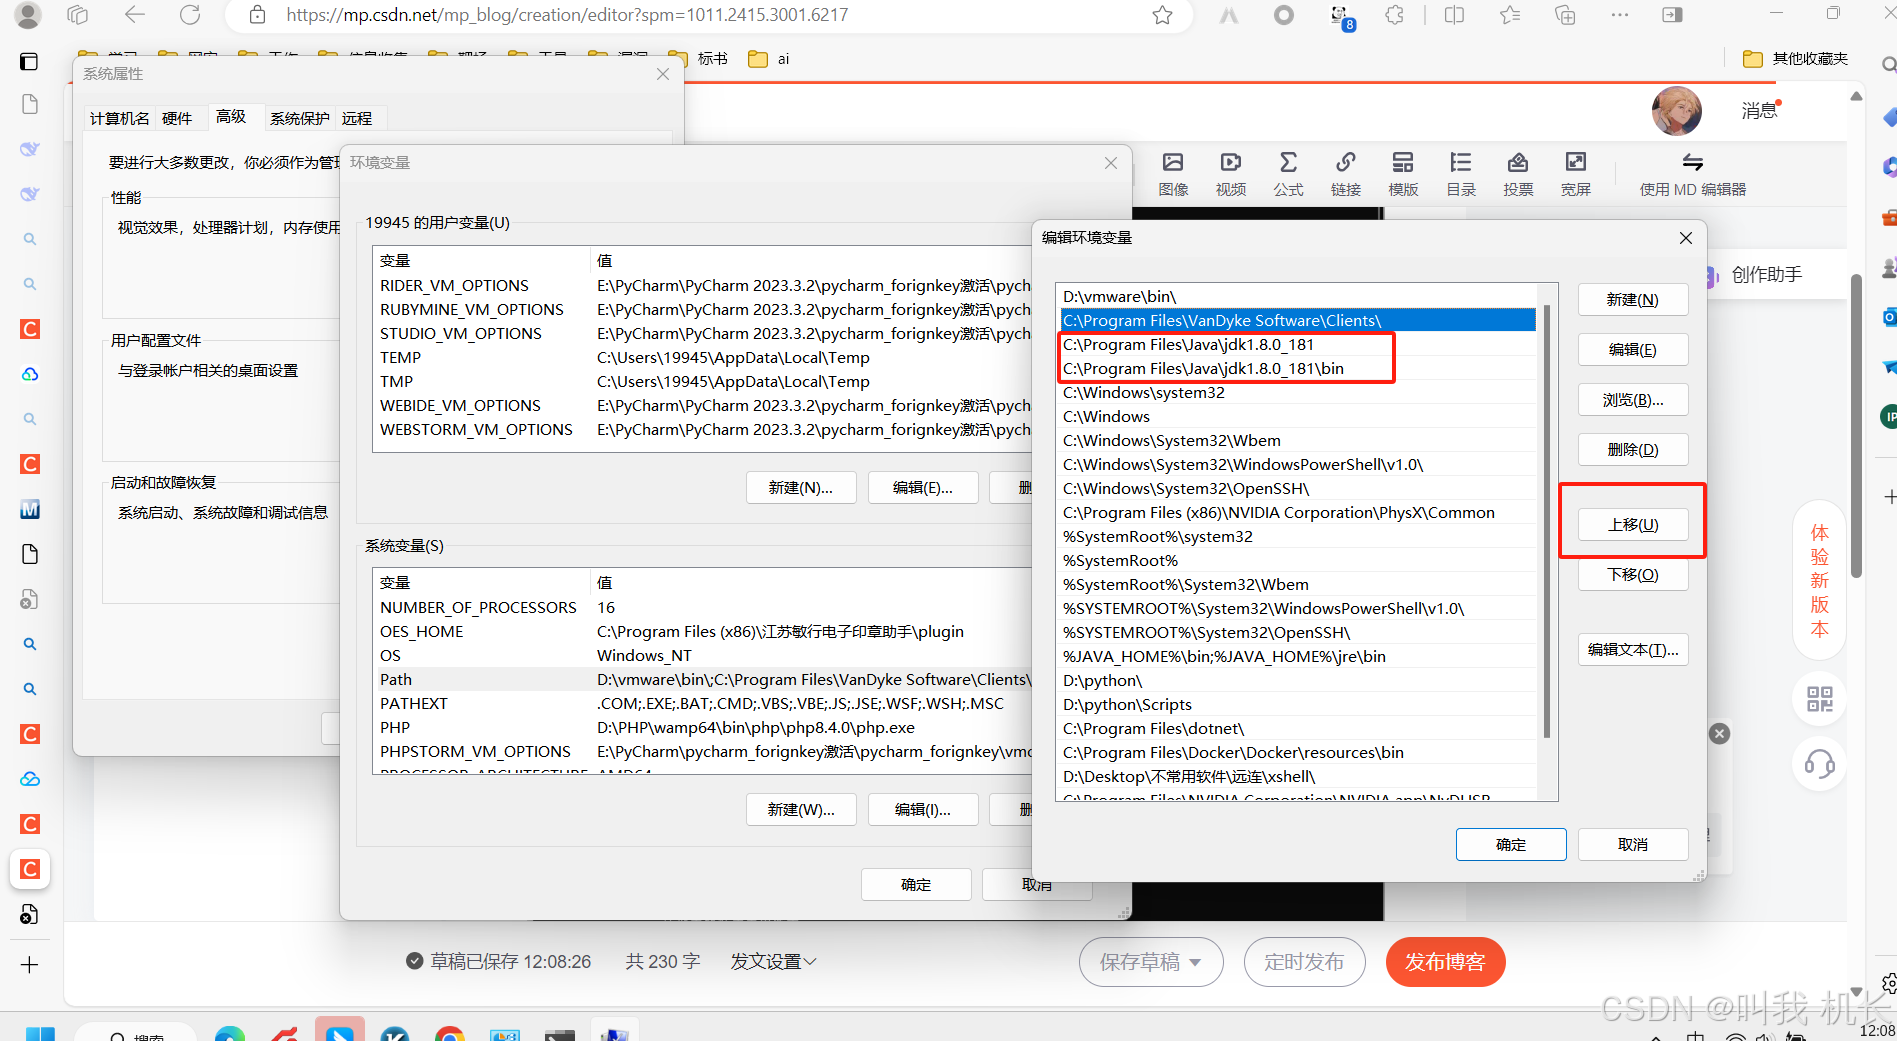Insert a table of contents with 目录 icon
The image size is (1897, 1041).
point(1460,172)
